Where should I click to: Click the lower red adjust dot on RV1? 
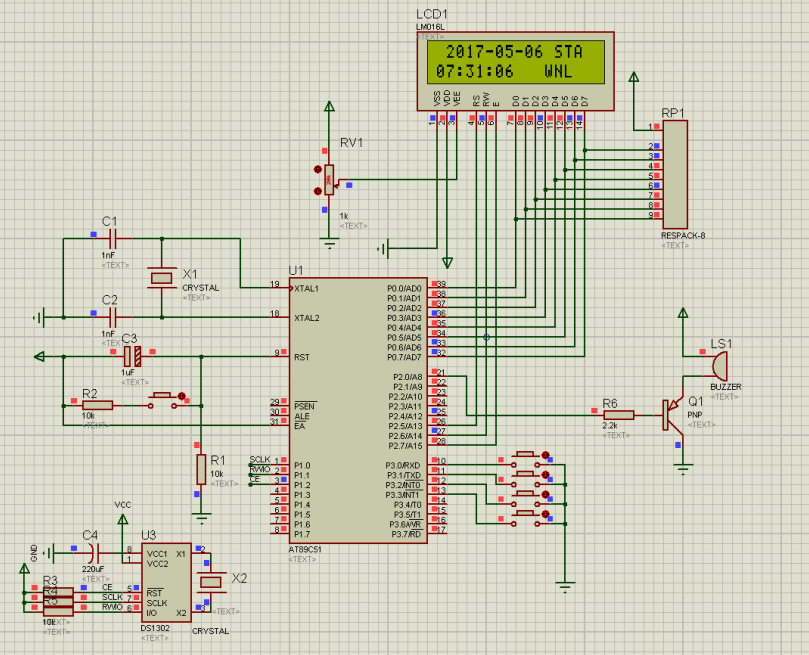click(x=318, y=191)
